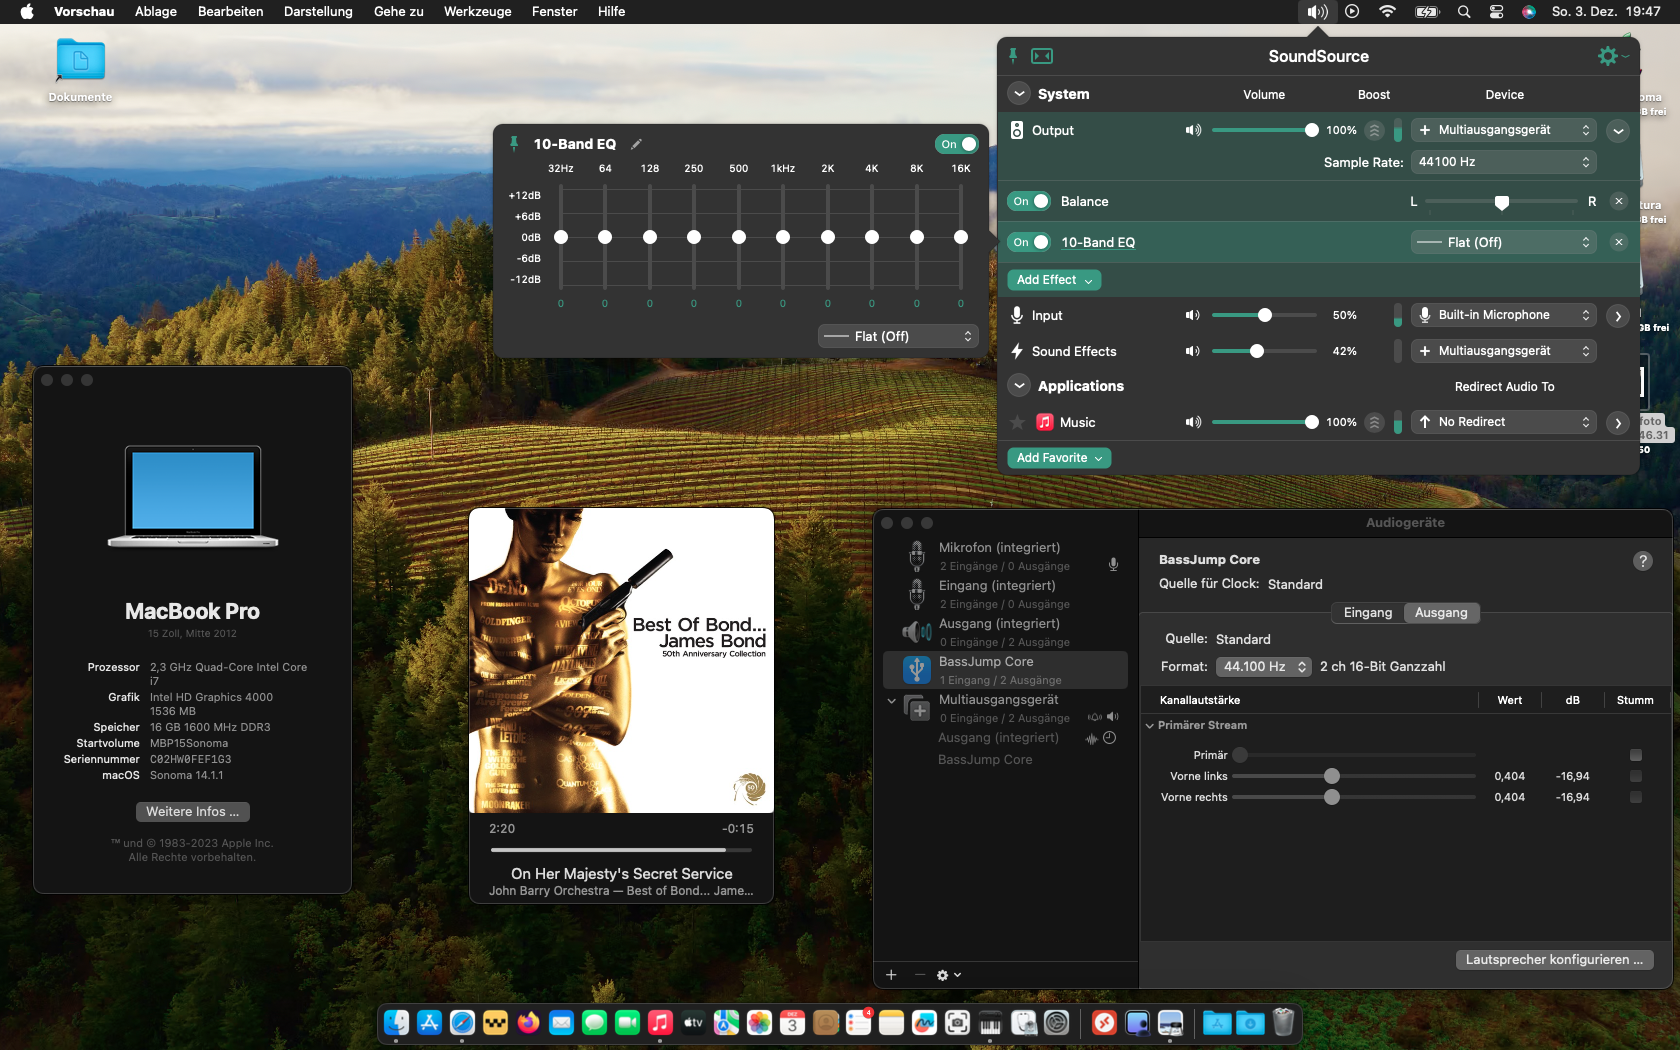Open Safari from the Dock
This screenshot has height=1050, width=1680.
point(462,1022)
